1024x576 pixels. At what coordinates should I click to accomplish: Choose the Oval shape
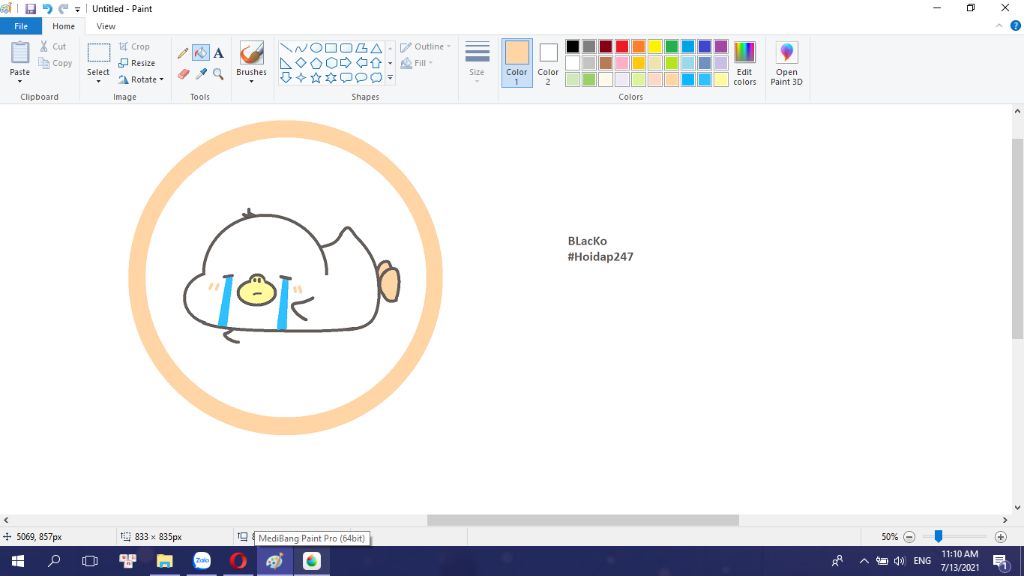click(x=315, y=48)
